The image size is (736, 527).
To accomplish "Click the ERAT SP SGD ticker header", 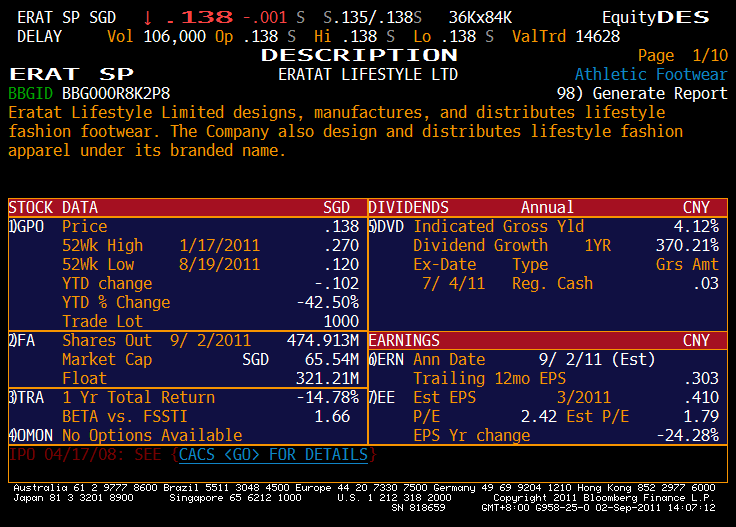I will coord(66,18).
